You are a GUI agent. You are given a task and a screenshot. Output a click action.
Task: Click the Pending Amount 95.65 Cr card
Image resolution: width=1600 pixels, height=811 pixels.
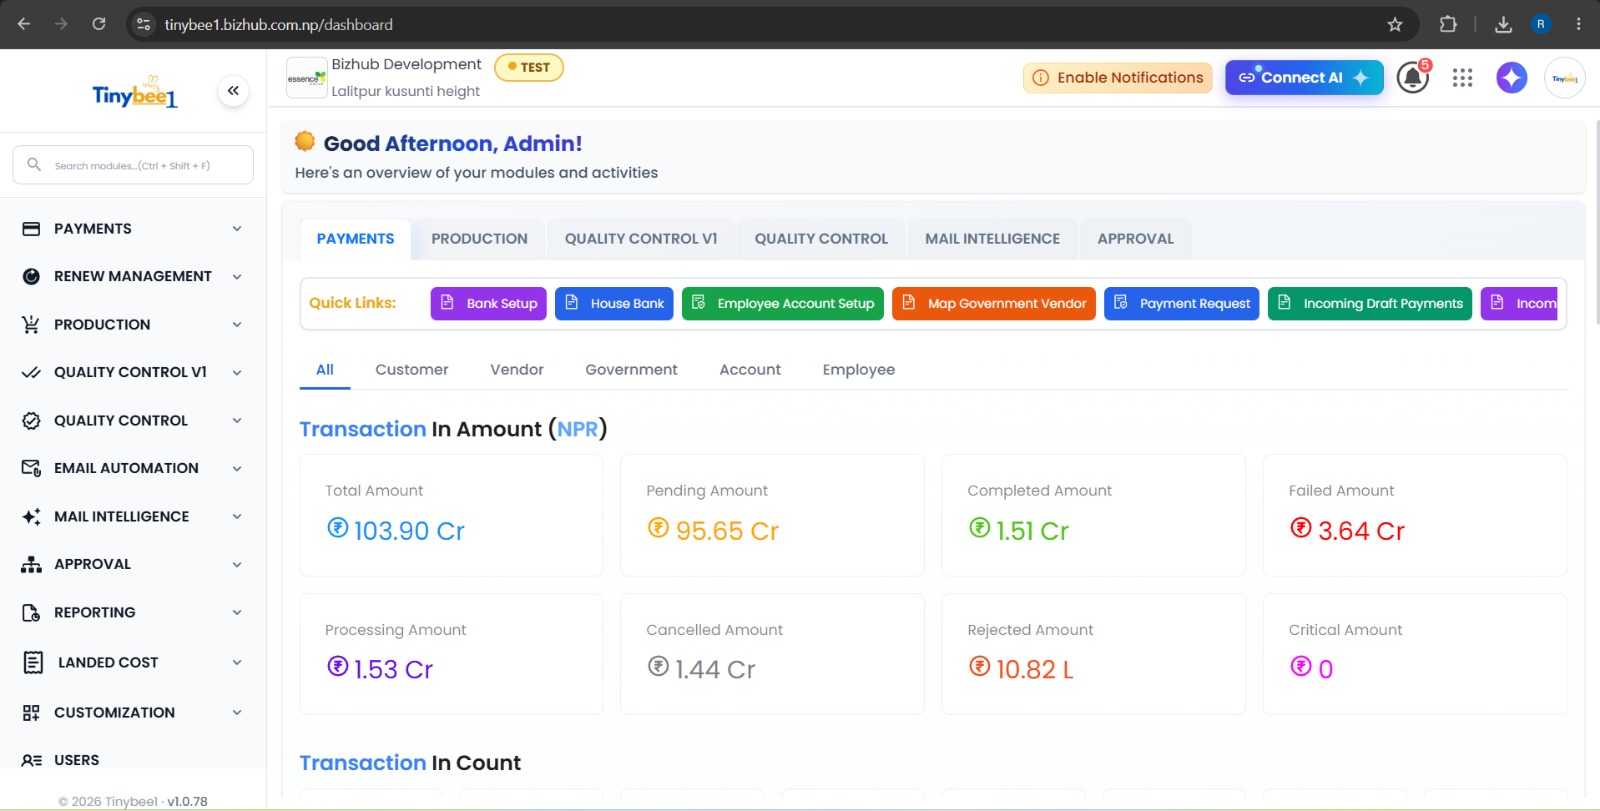click(772, 515)
